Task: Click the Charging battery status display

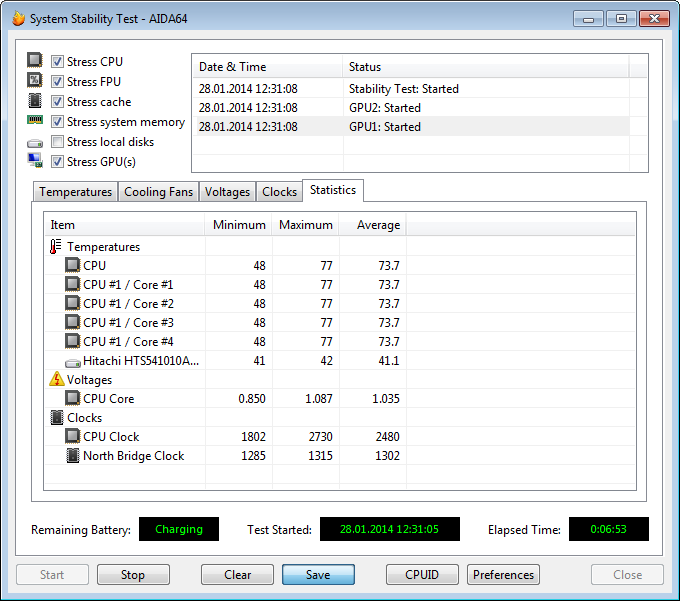Action: [x=179, y=529]
